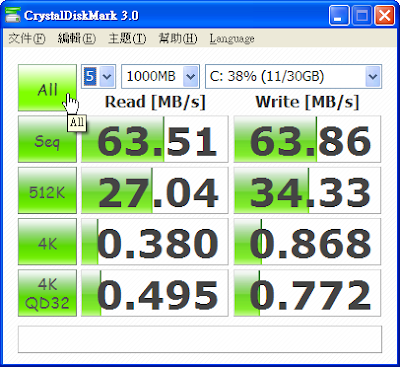Click the Seq write result 63.86

pos(307,139)
